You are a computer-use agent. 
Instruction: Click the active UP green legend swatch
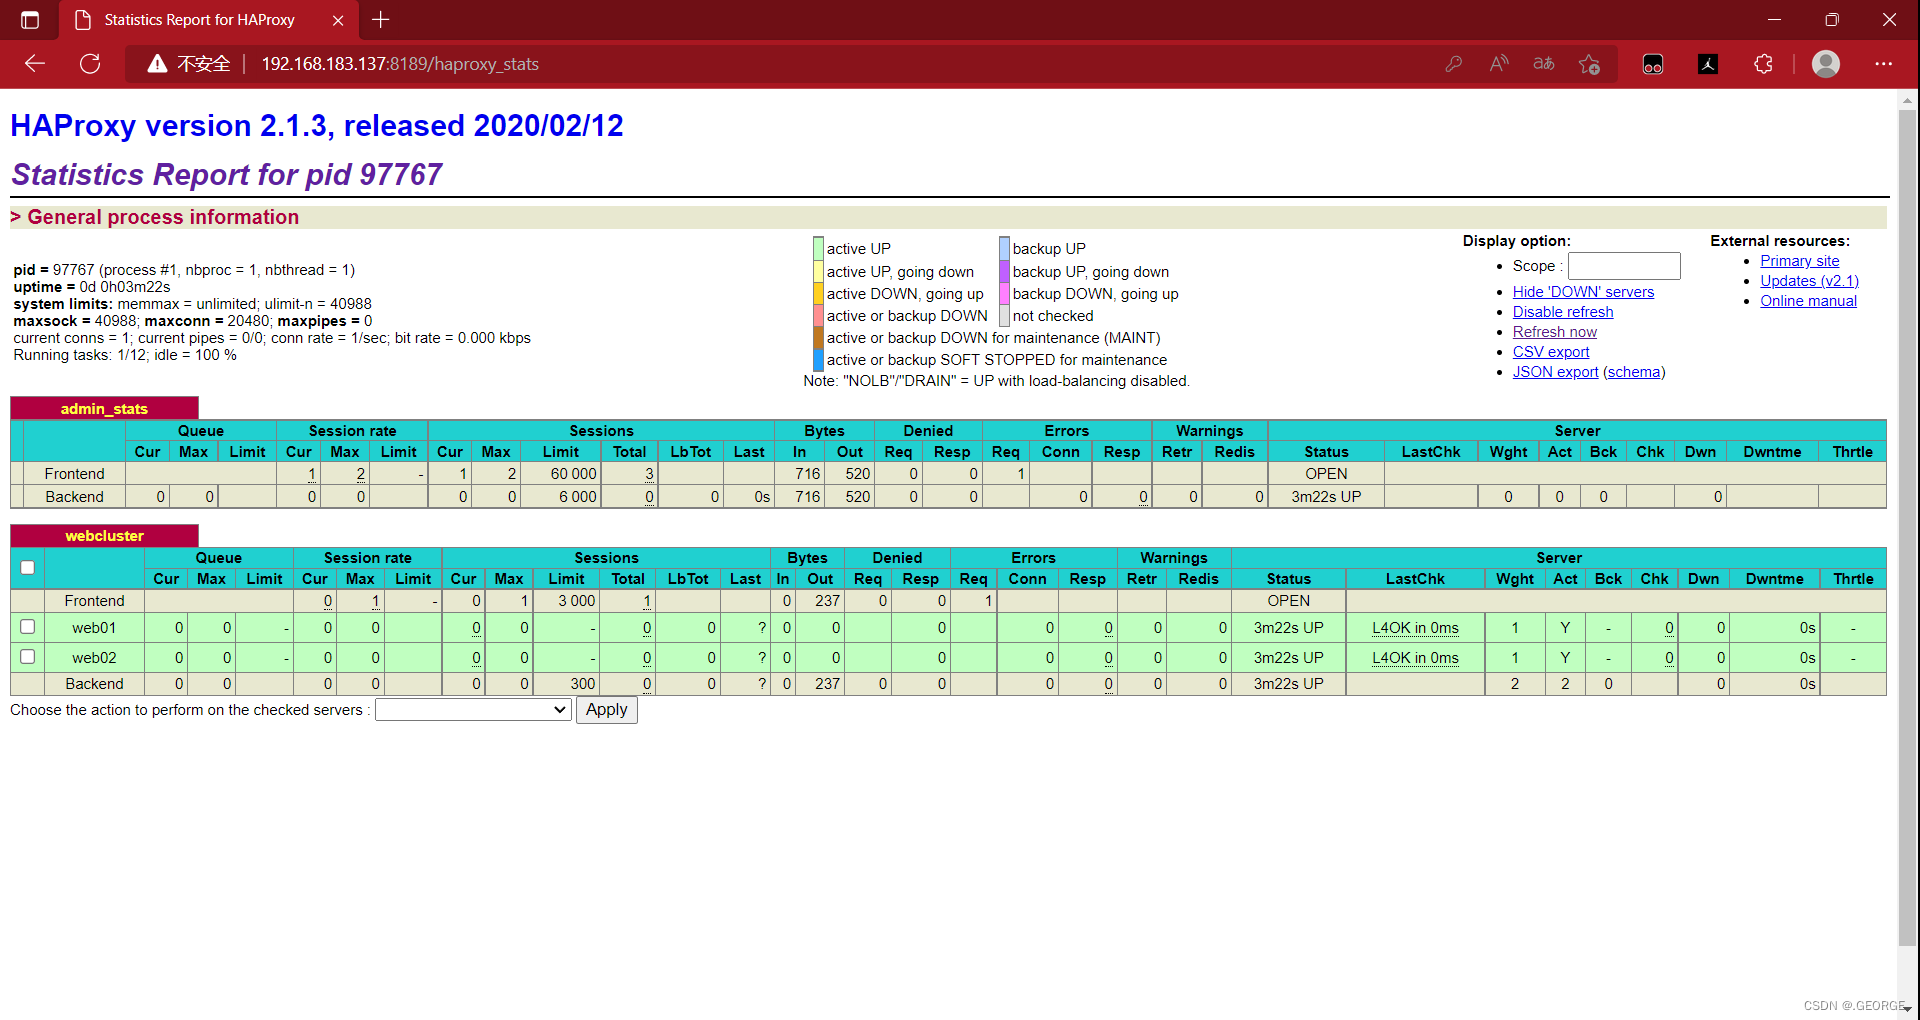pyautogui.click(x=818, y=249)
